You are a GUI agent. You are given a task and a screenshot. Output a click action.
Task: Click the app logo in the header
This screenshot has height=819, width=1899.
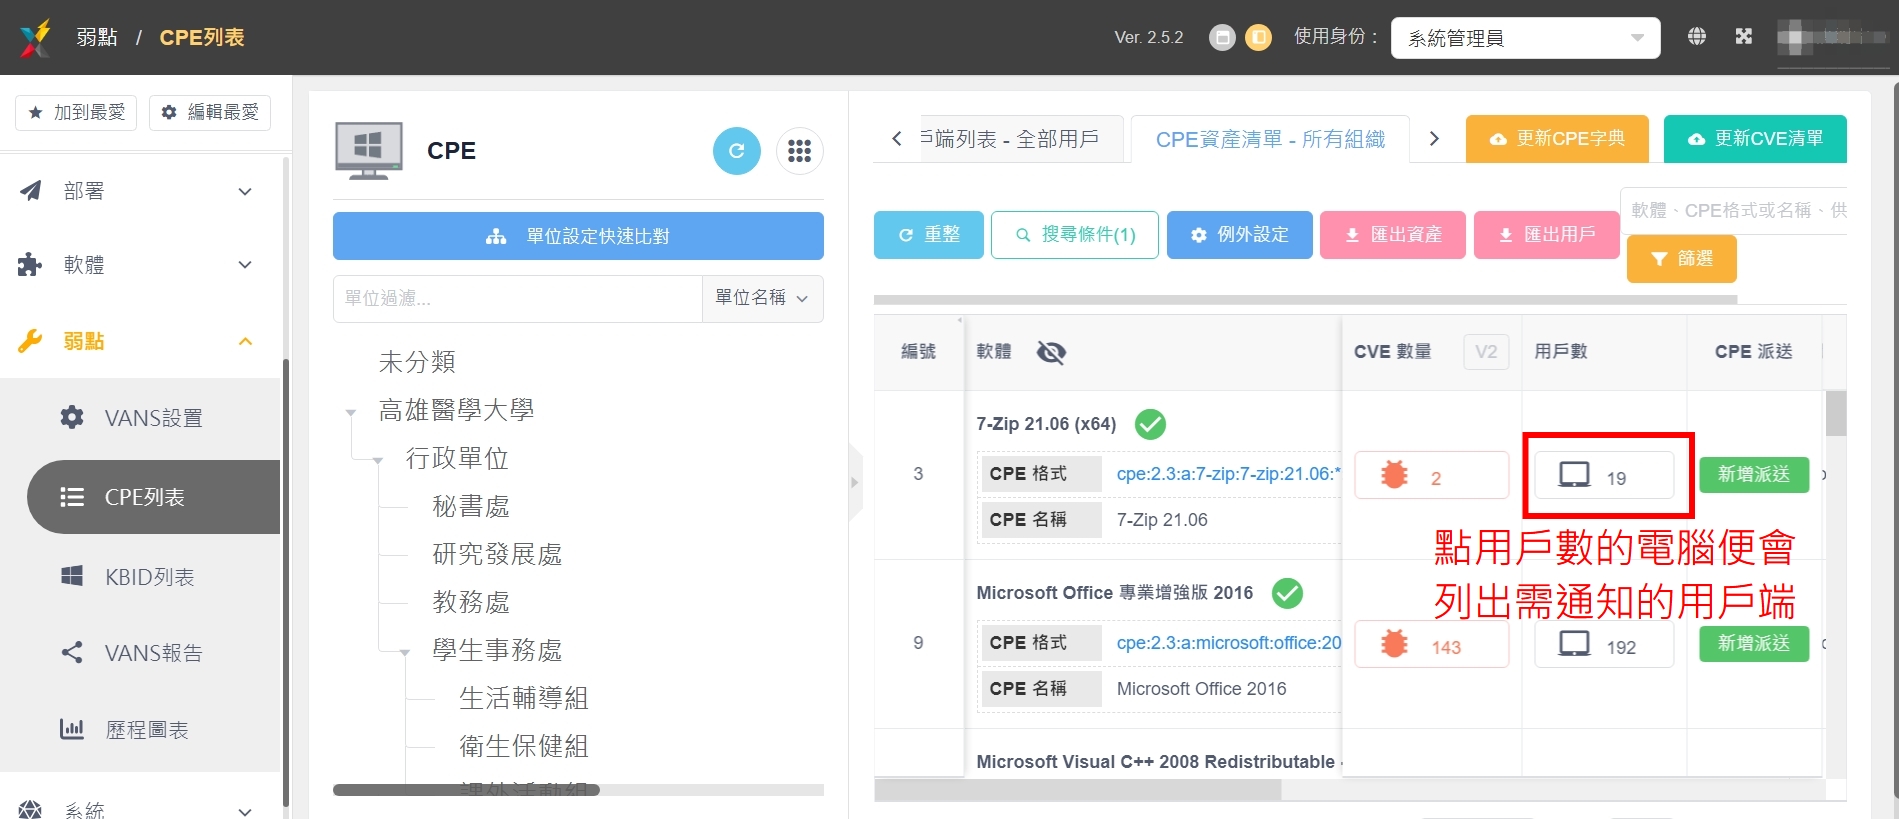(x=35, y=38)
